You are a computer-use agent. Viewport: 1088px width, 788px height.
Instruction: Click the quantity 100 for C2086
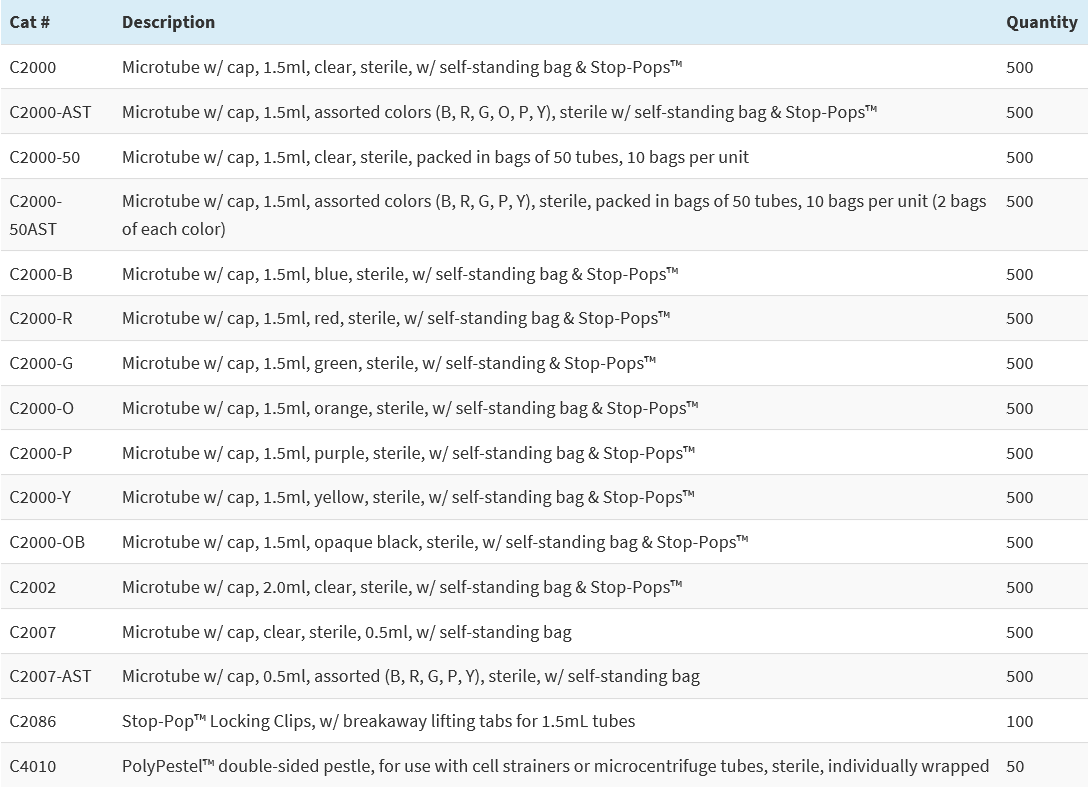click(x=1020, y=721)
